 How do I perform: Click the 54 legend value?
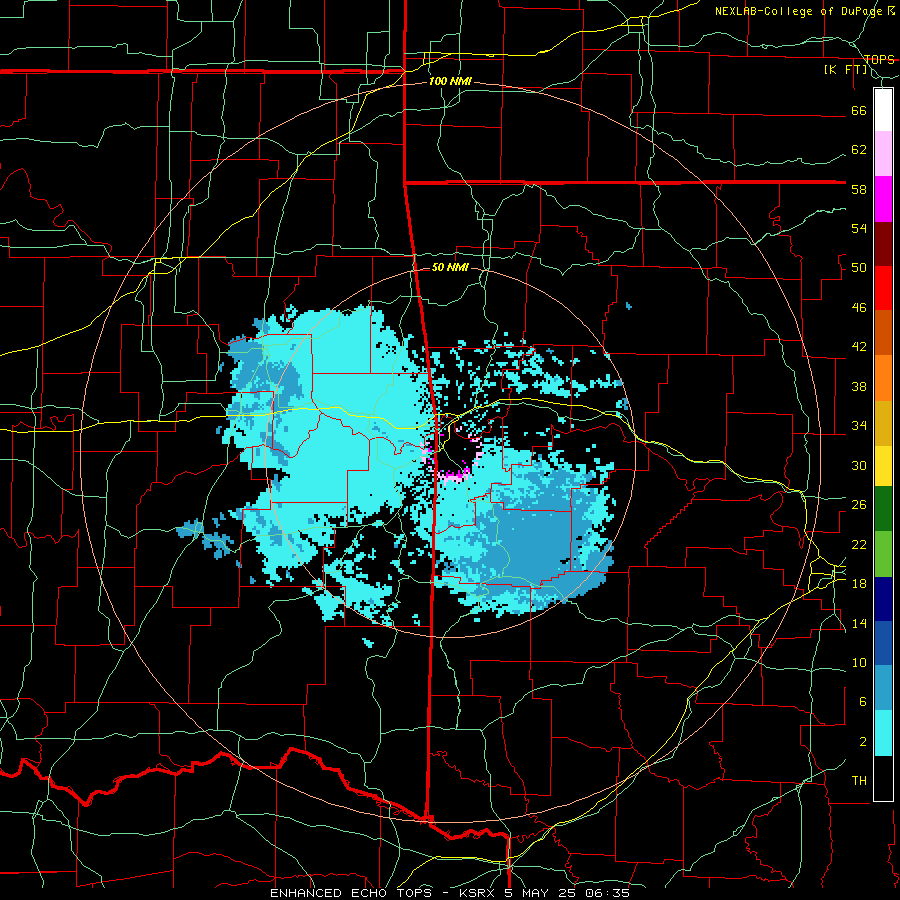point(859,228)
